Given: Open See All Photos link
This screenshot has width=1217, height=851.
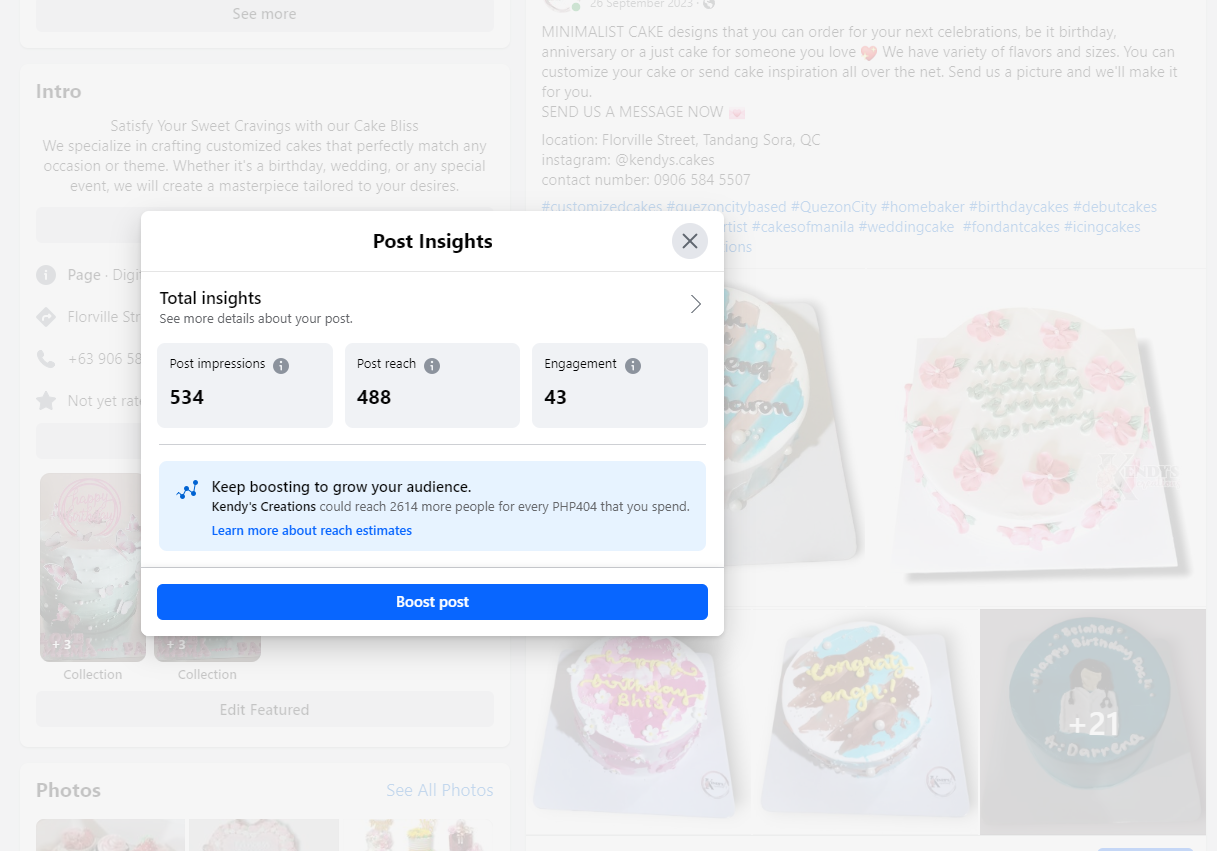Looking at the screenshot, I should 440,790.
